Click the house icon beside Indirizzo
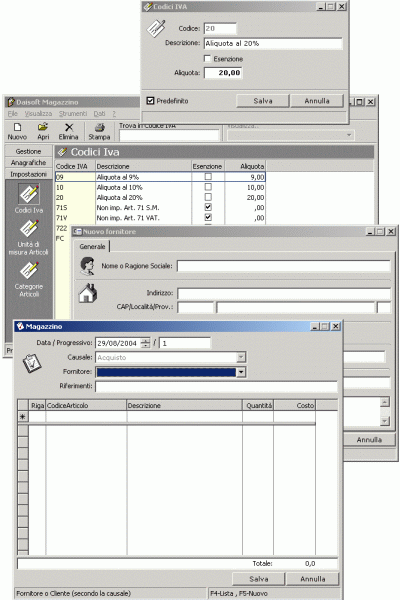This screenshot has height=600, width=400. [88, 293]
